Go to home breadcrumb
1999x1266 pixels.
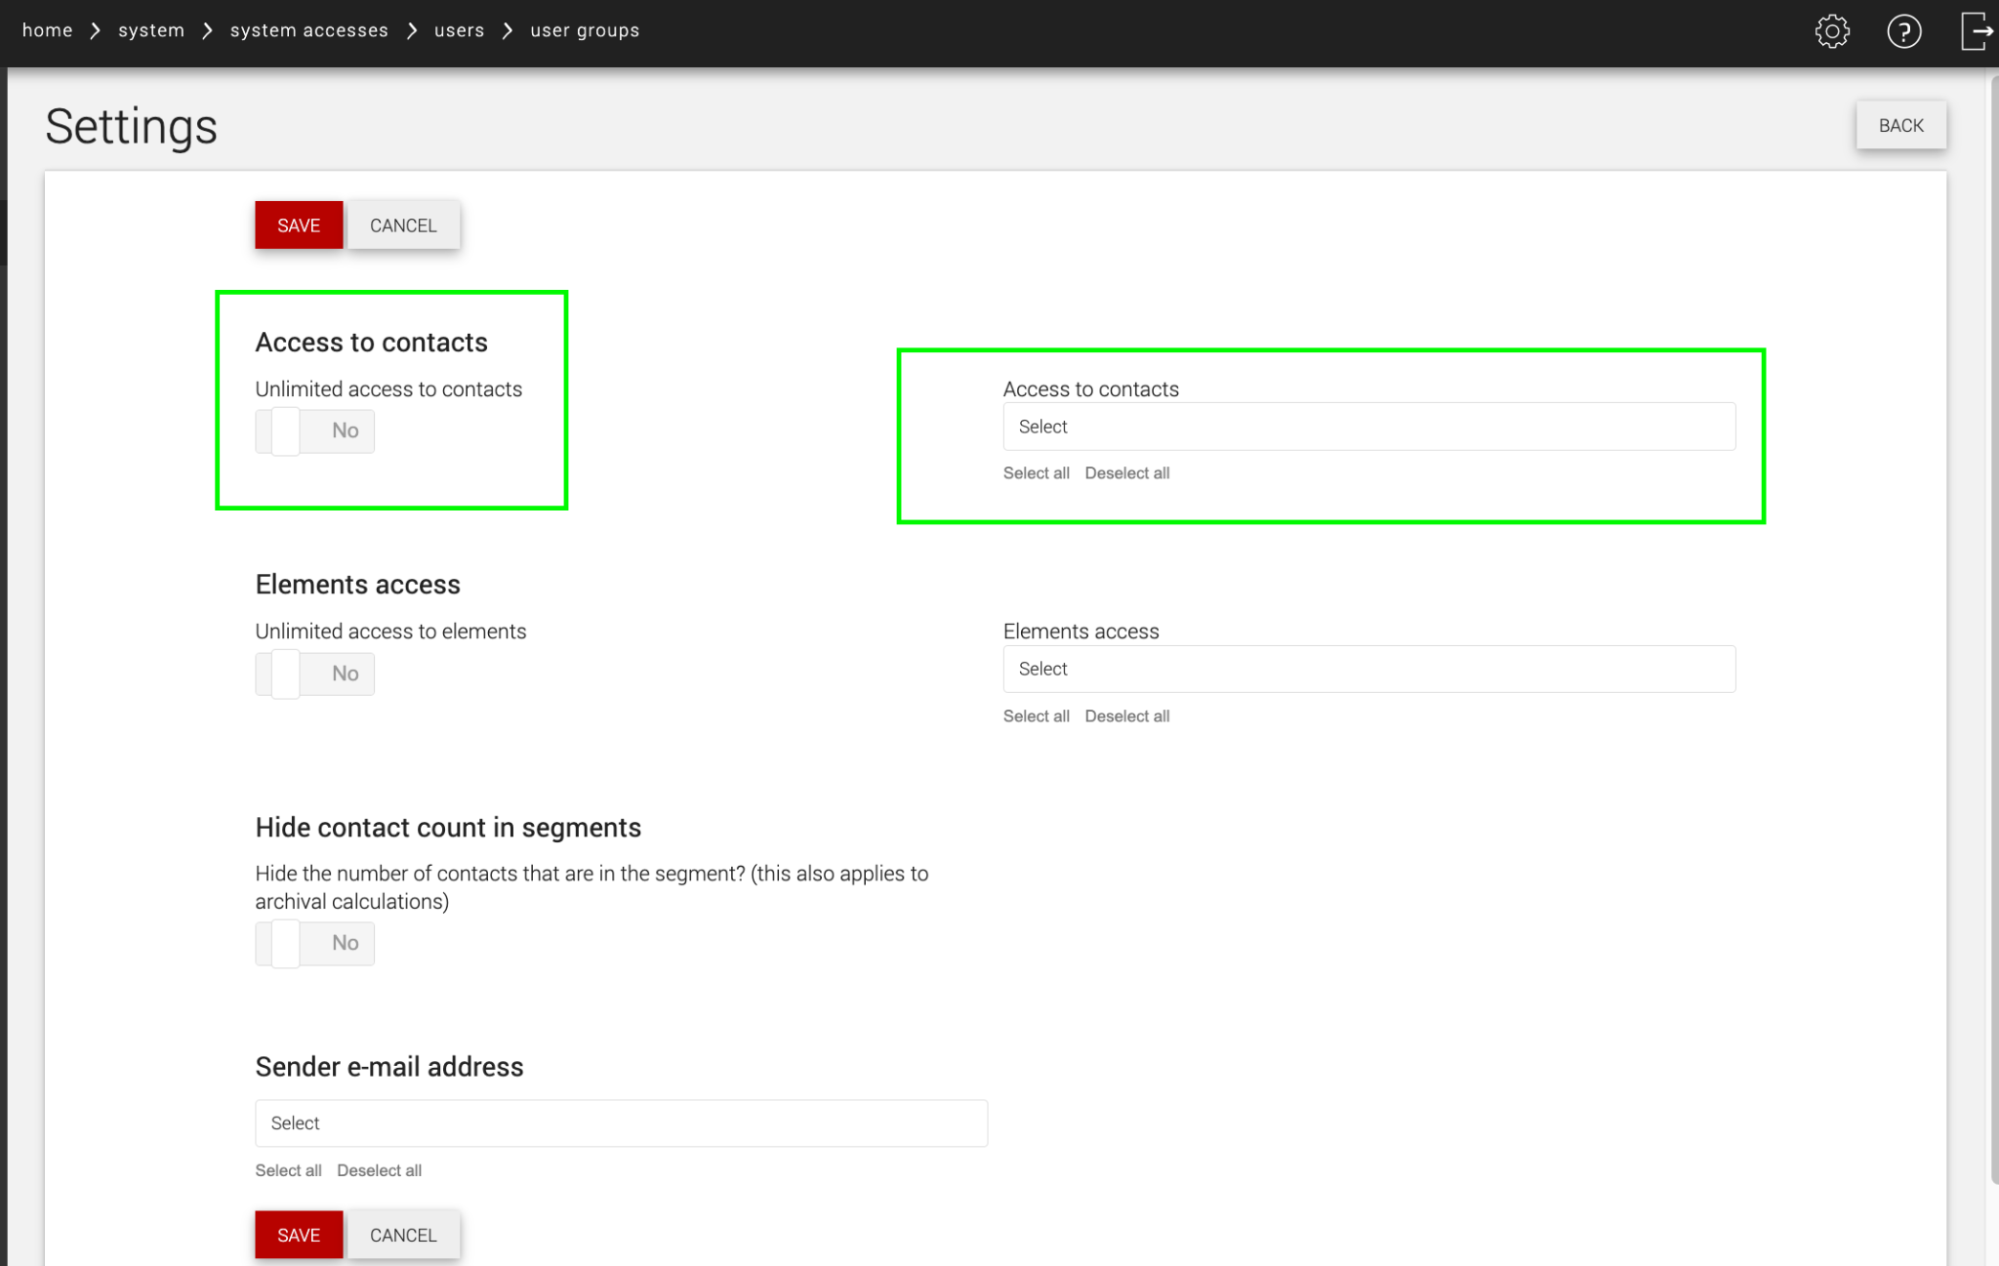click(47, 30)
